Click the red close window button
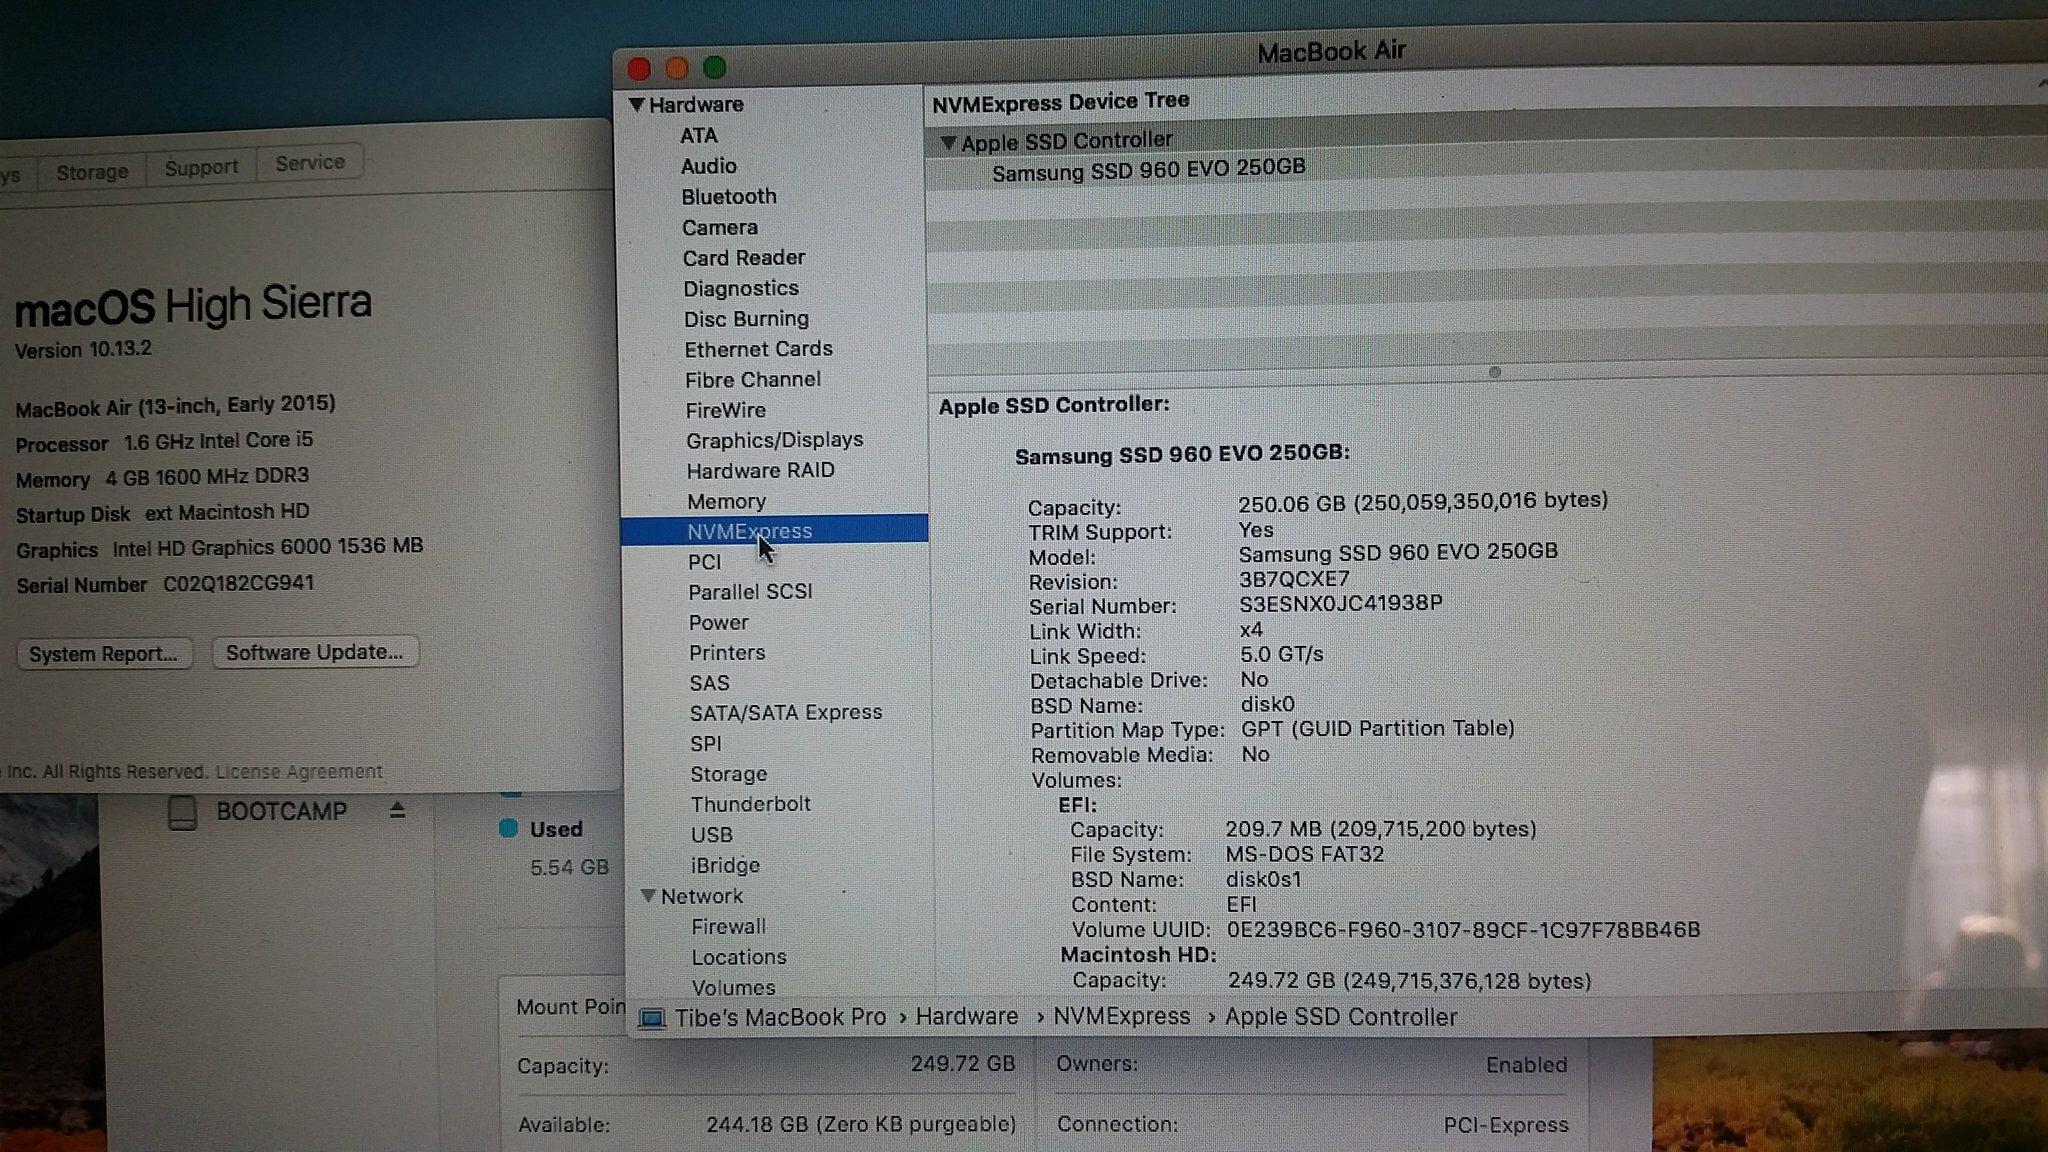The image size is (2048, 1152). click(x=639, y=69)
